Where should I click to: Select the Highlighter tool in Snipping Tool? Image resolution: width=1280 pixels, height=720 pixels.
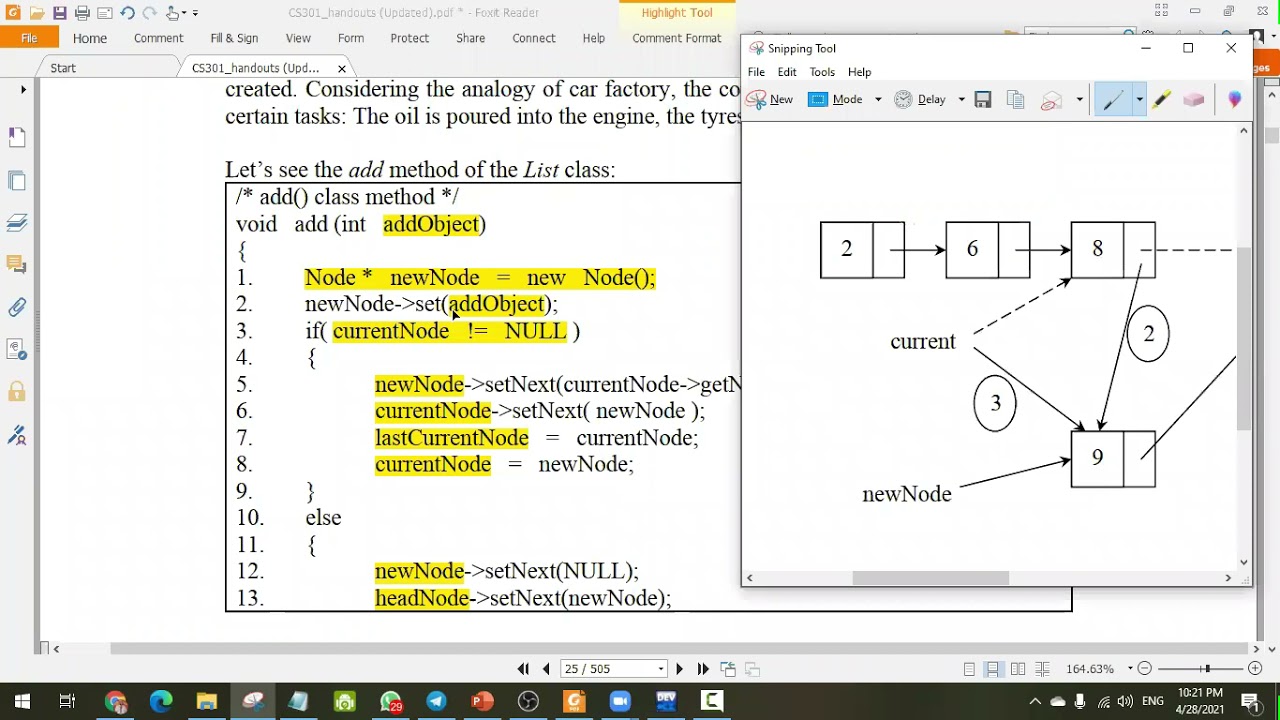coord(1161,99)
